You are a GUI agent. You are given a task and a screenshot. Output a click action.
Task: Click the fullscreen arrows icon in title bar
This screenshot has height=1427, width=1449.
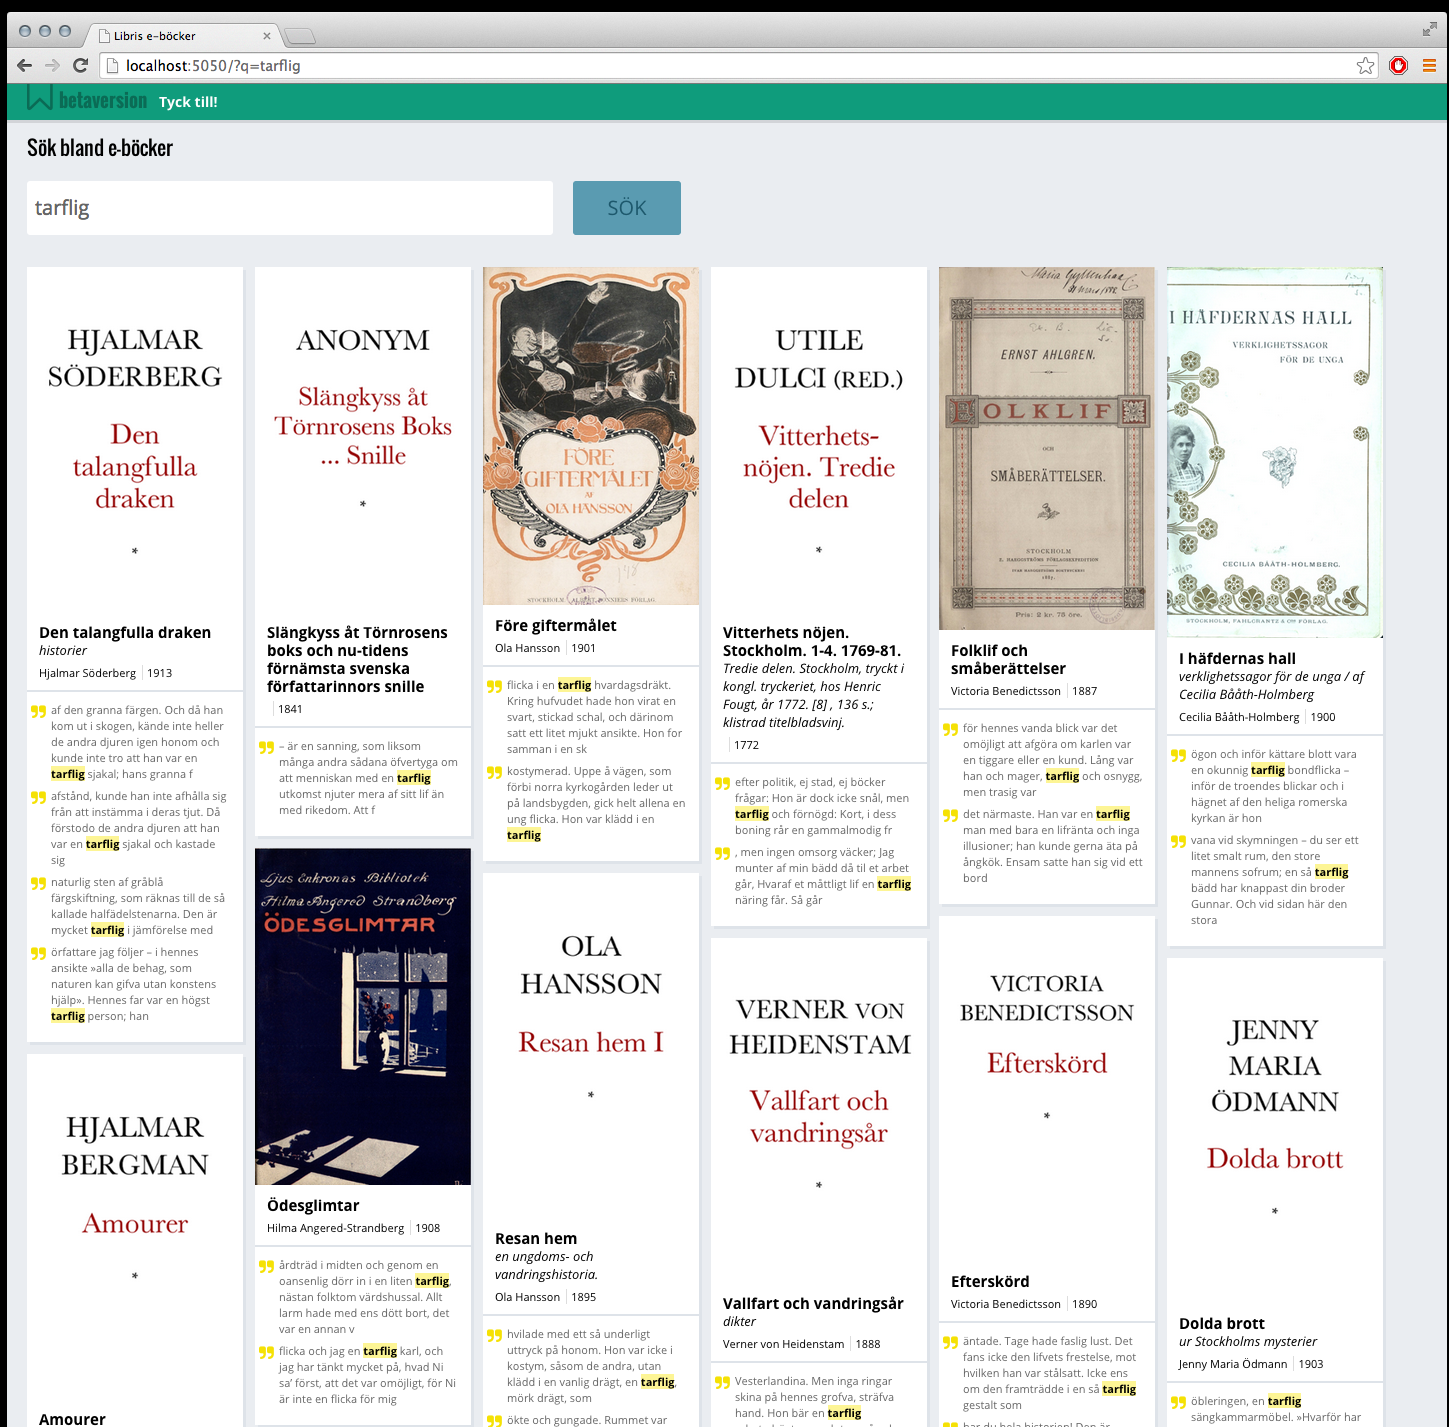pyautogui.click(x=1430, y=29)
